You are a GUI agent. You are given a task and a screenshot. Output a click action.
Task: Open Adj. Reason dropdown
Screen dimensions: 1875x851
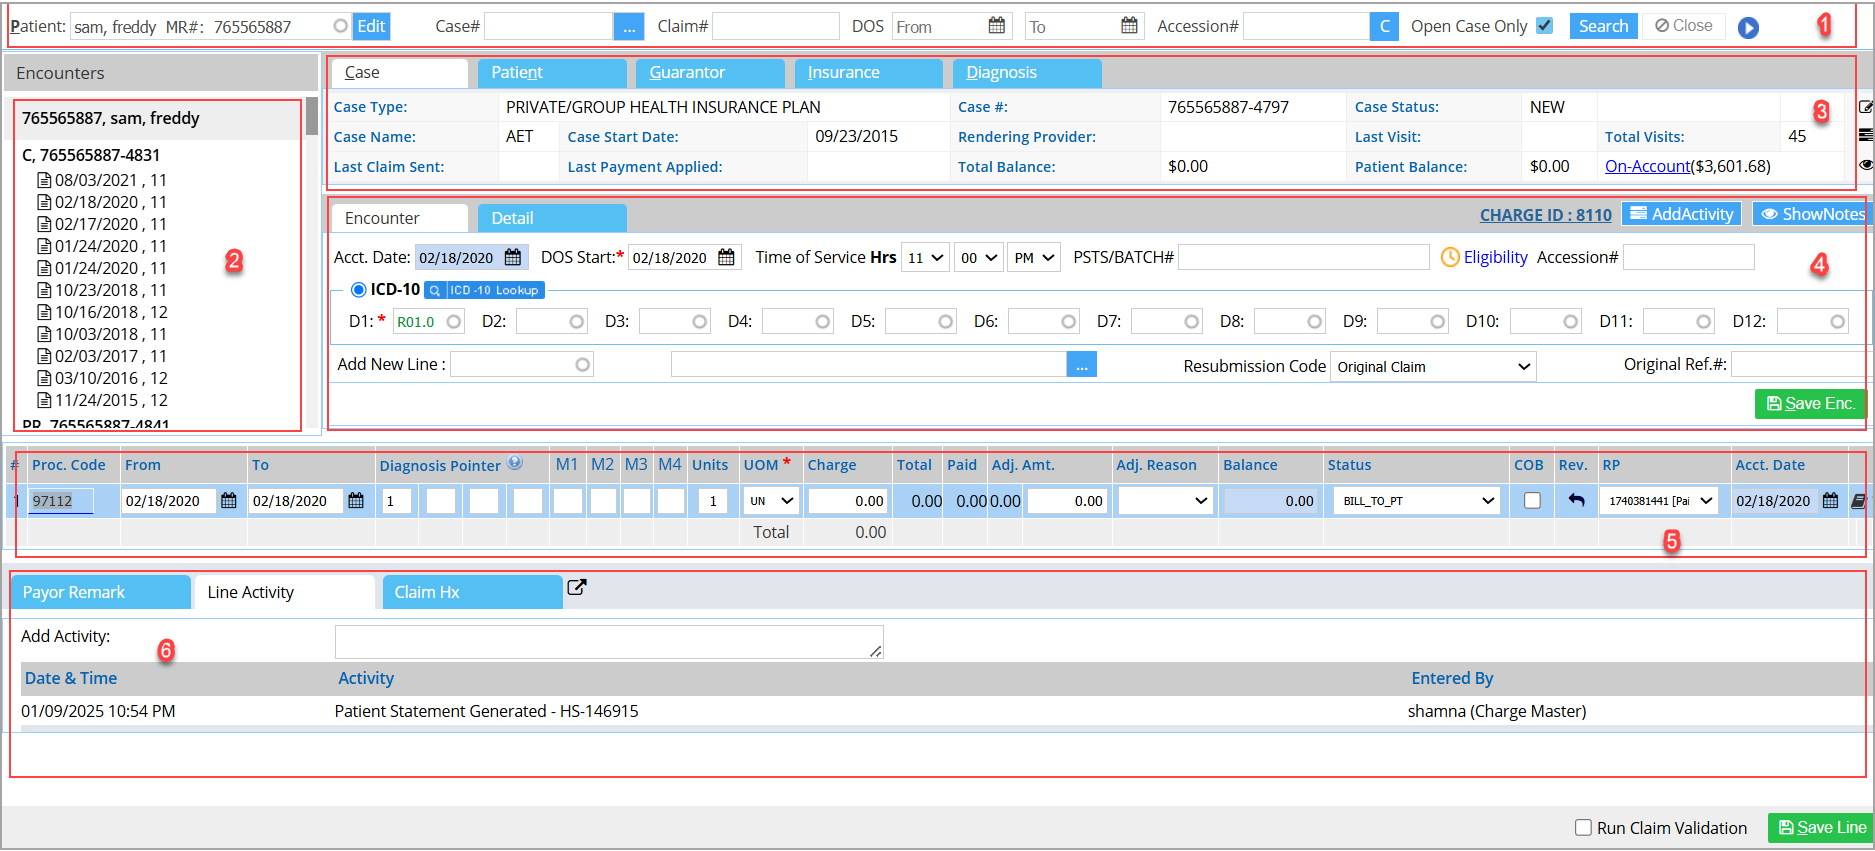[1165, 500]
